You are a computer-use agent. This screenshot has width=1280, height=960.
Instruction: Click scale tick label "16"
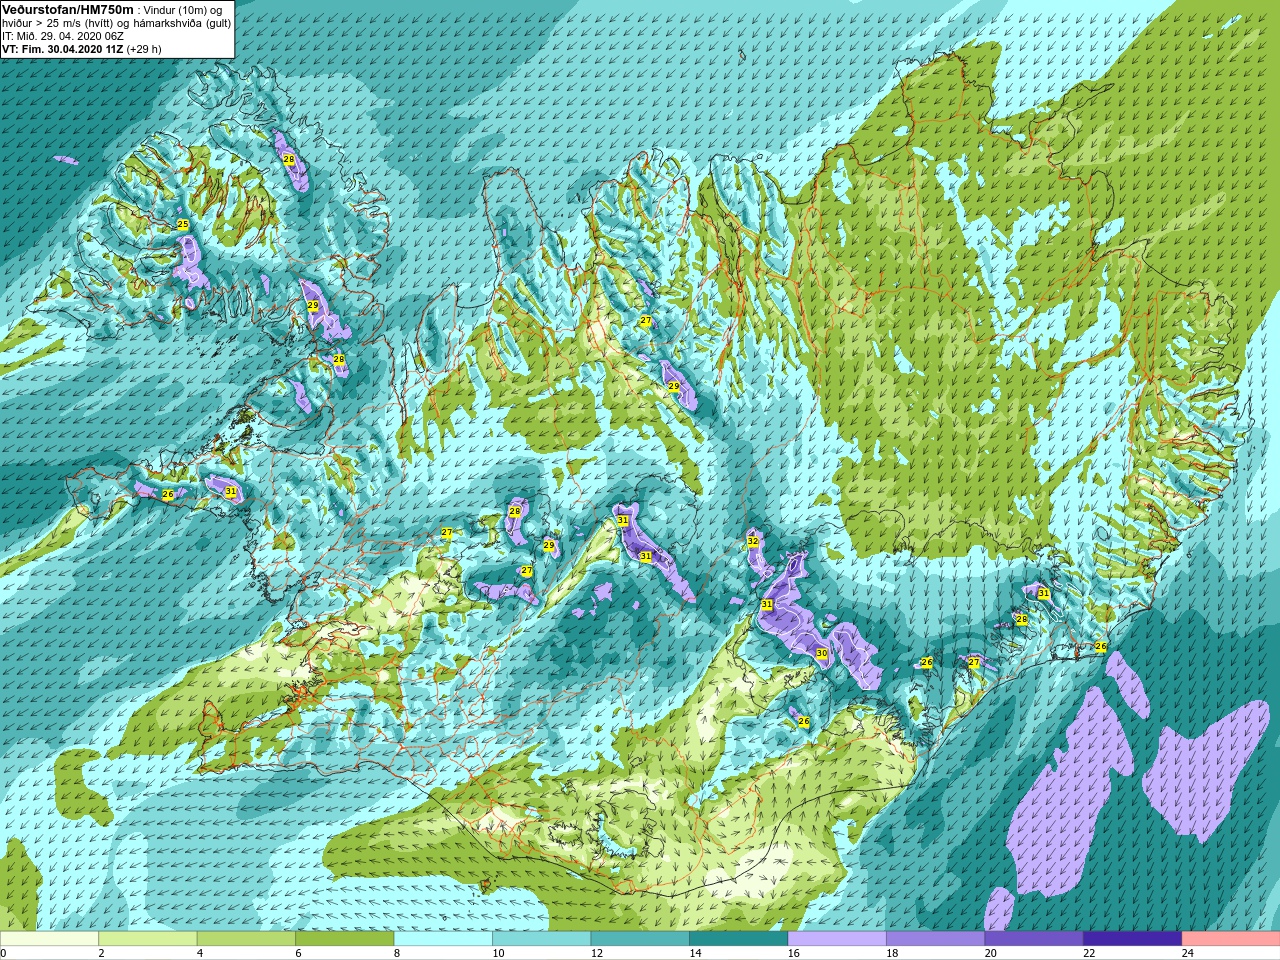tap(794, 953)
